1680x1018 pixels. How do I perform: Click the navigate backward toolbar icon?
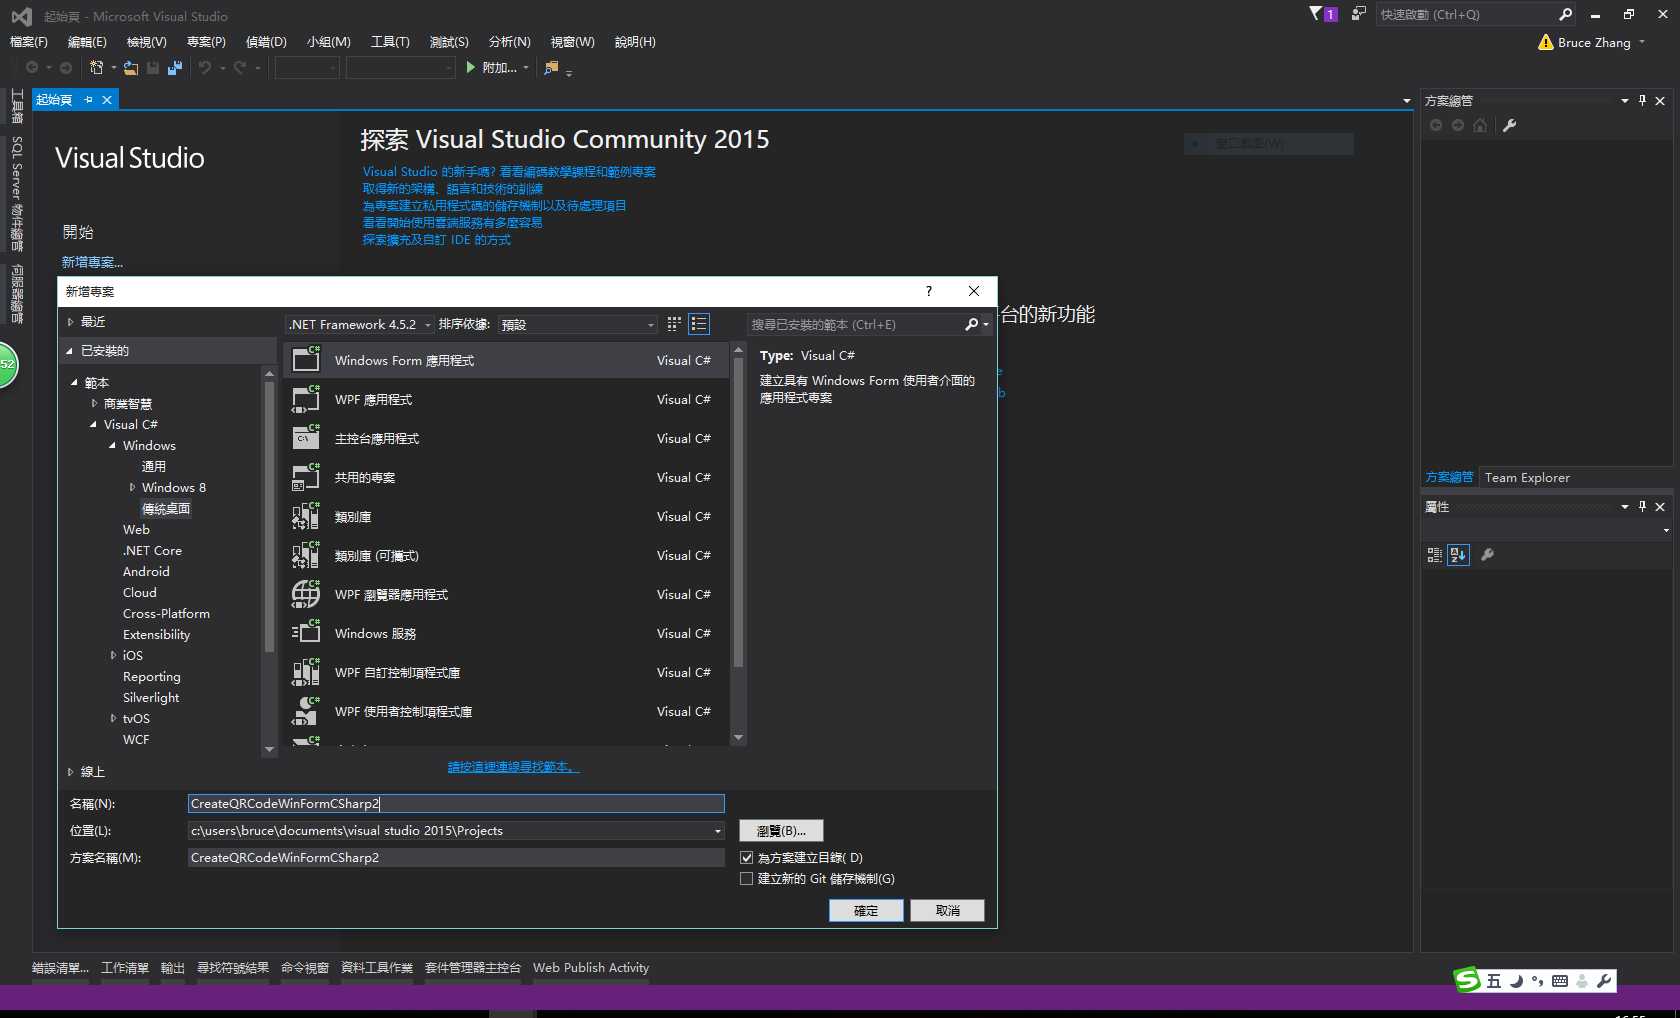32,67
